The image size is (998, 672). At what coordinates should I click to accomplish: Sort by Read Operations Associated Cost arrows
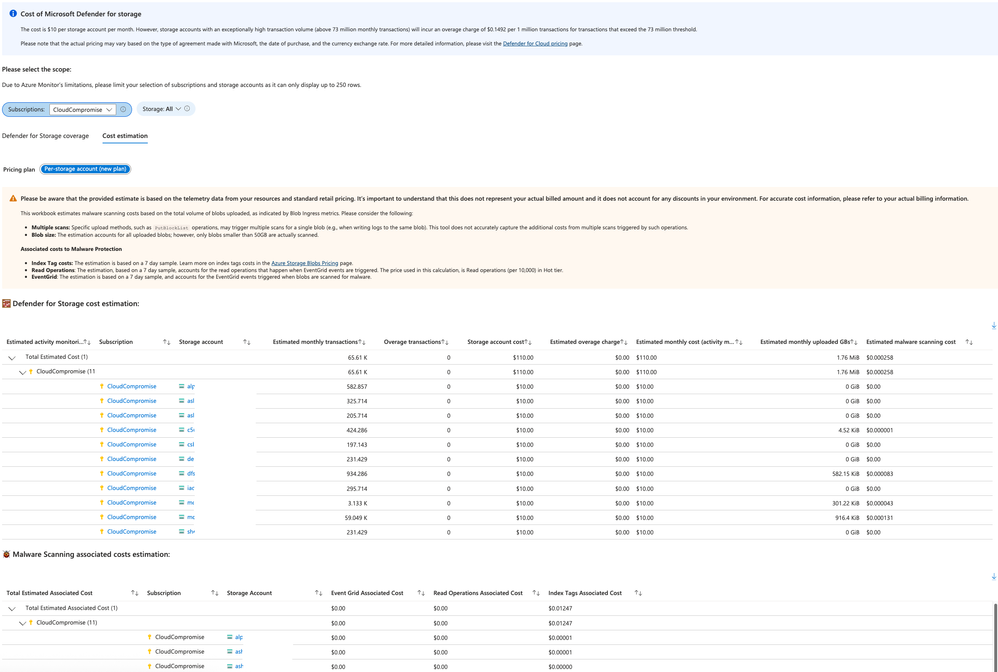pyautogui.click(x=536, y=593)
